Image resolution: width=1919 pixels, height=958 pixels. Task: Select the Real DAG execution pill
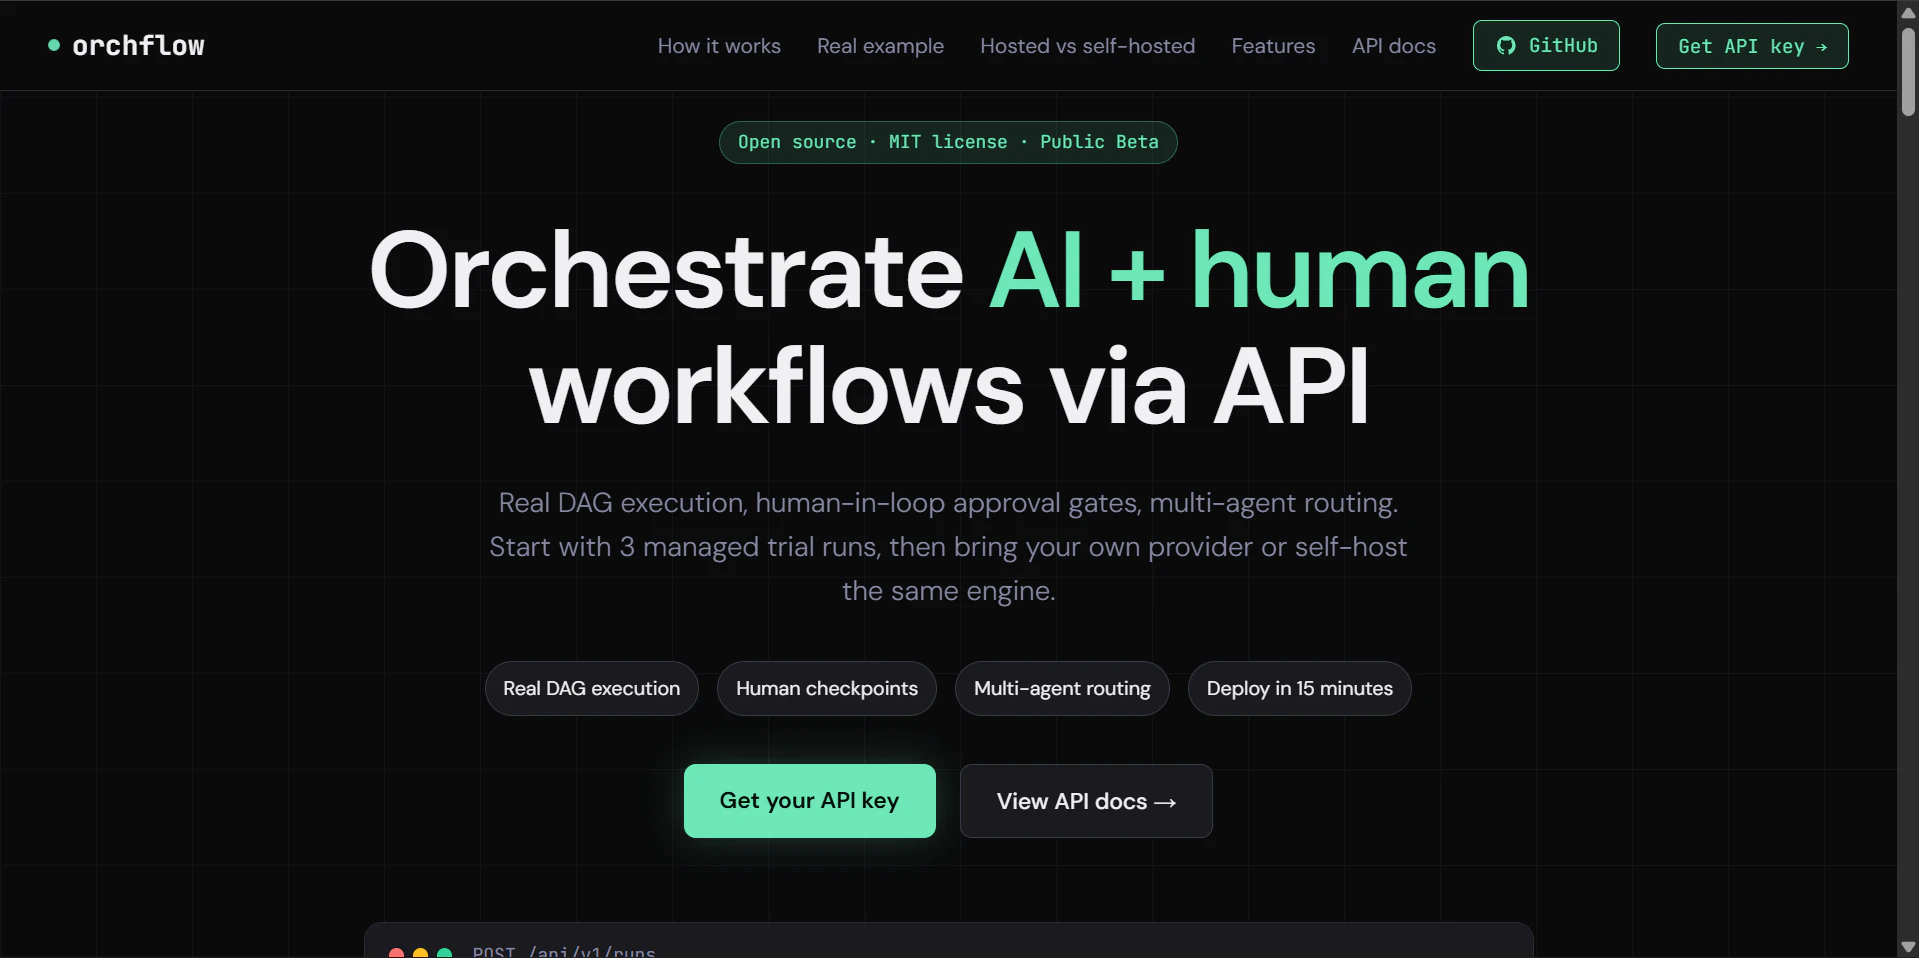[x=592, y=688]
